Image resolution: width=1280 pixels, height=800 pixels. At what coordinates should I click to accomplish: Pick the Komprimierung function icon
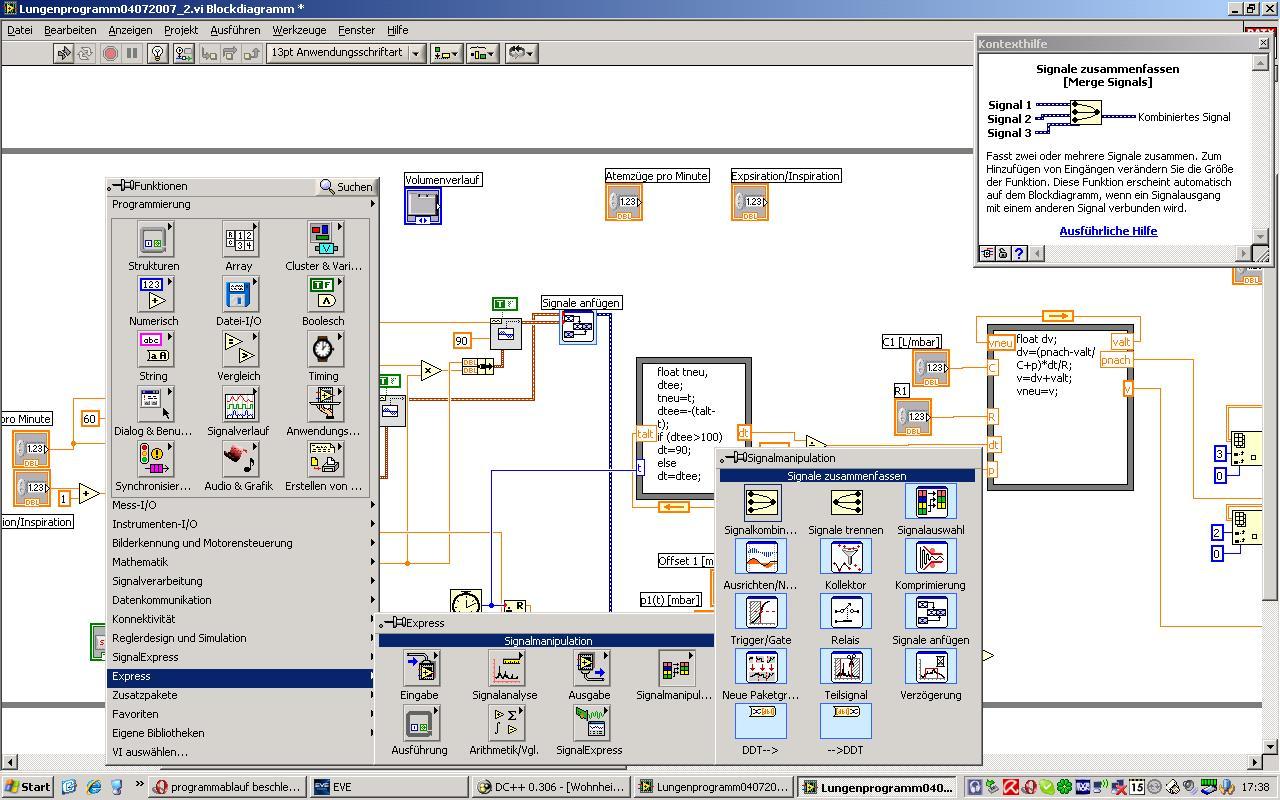pyautogui.click(x=931, y=558)
